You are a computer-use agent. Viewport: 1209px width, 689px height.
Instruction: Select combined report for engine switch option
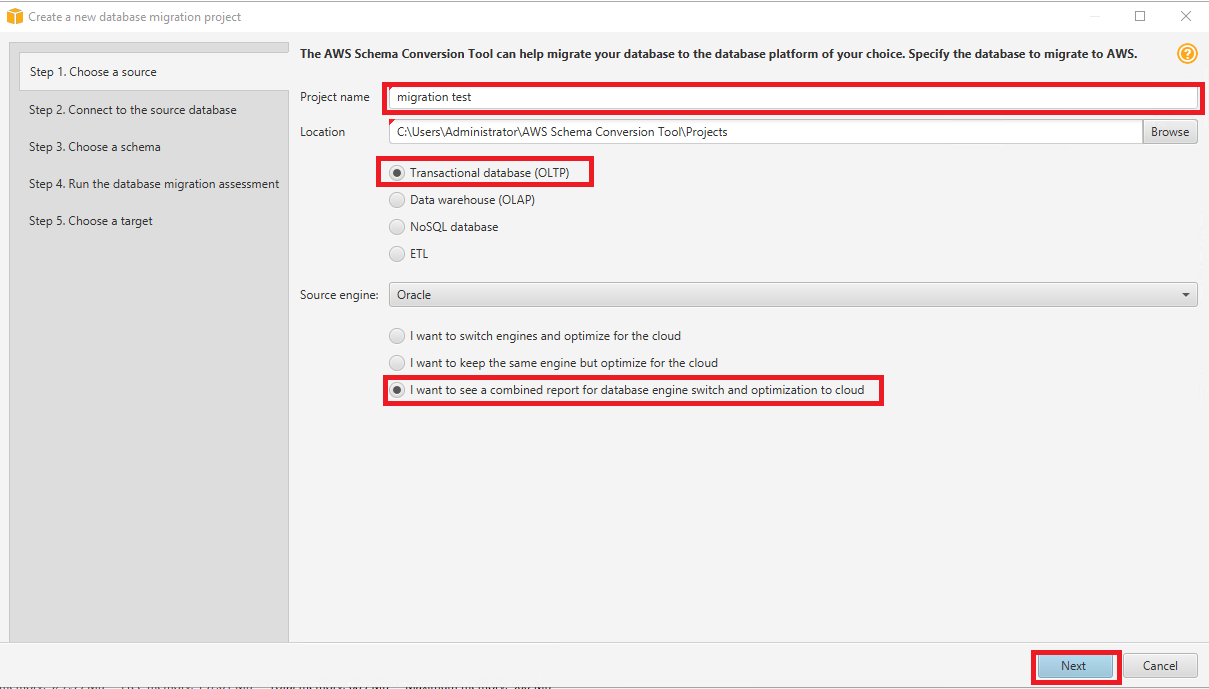[x=397, y=390]
